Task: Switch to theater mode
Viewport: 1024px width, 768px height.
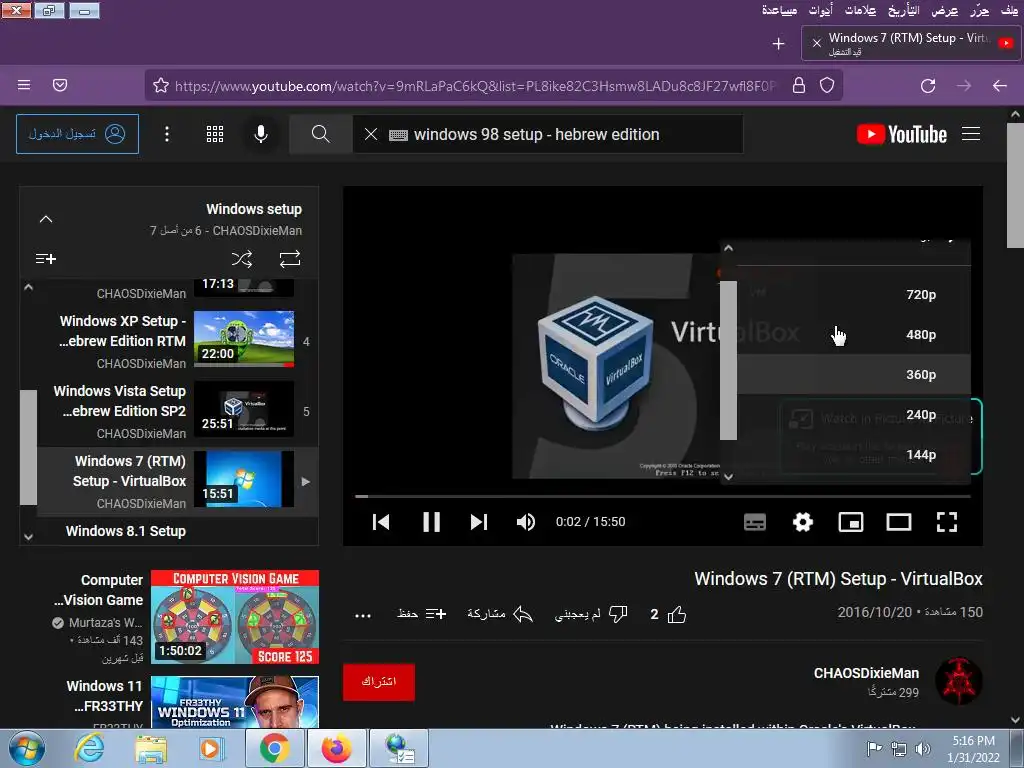Action: (899, 522)
